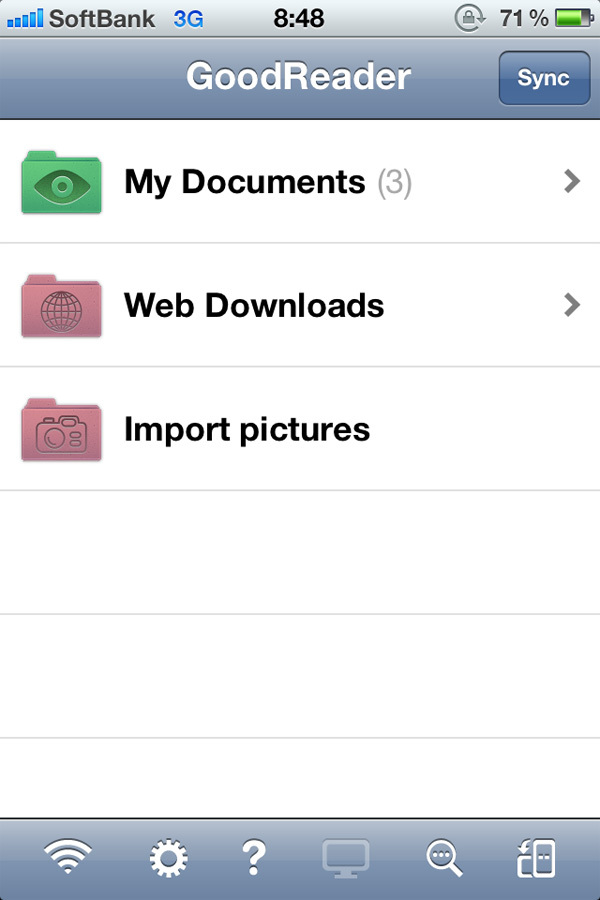Select the Web Downloads label
This screenshot has width=600, height=900.
coord(254,305)
